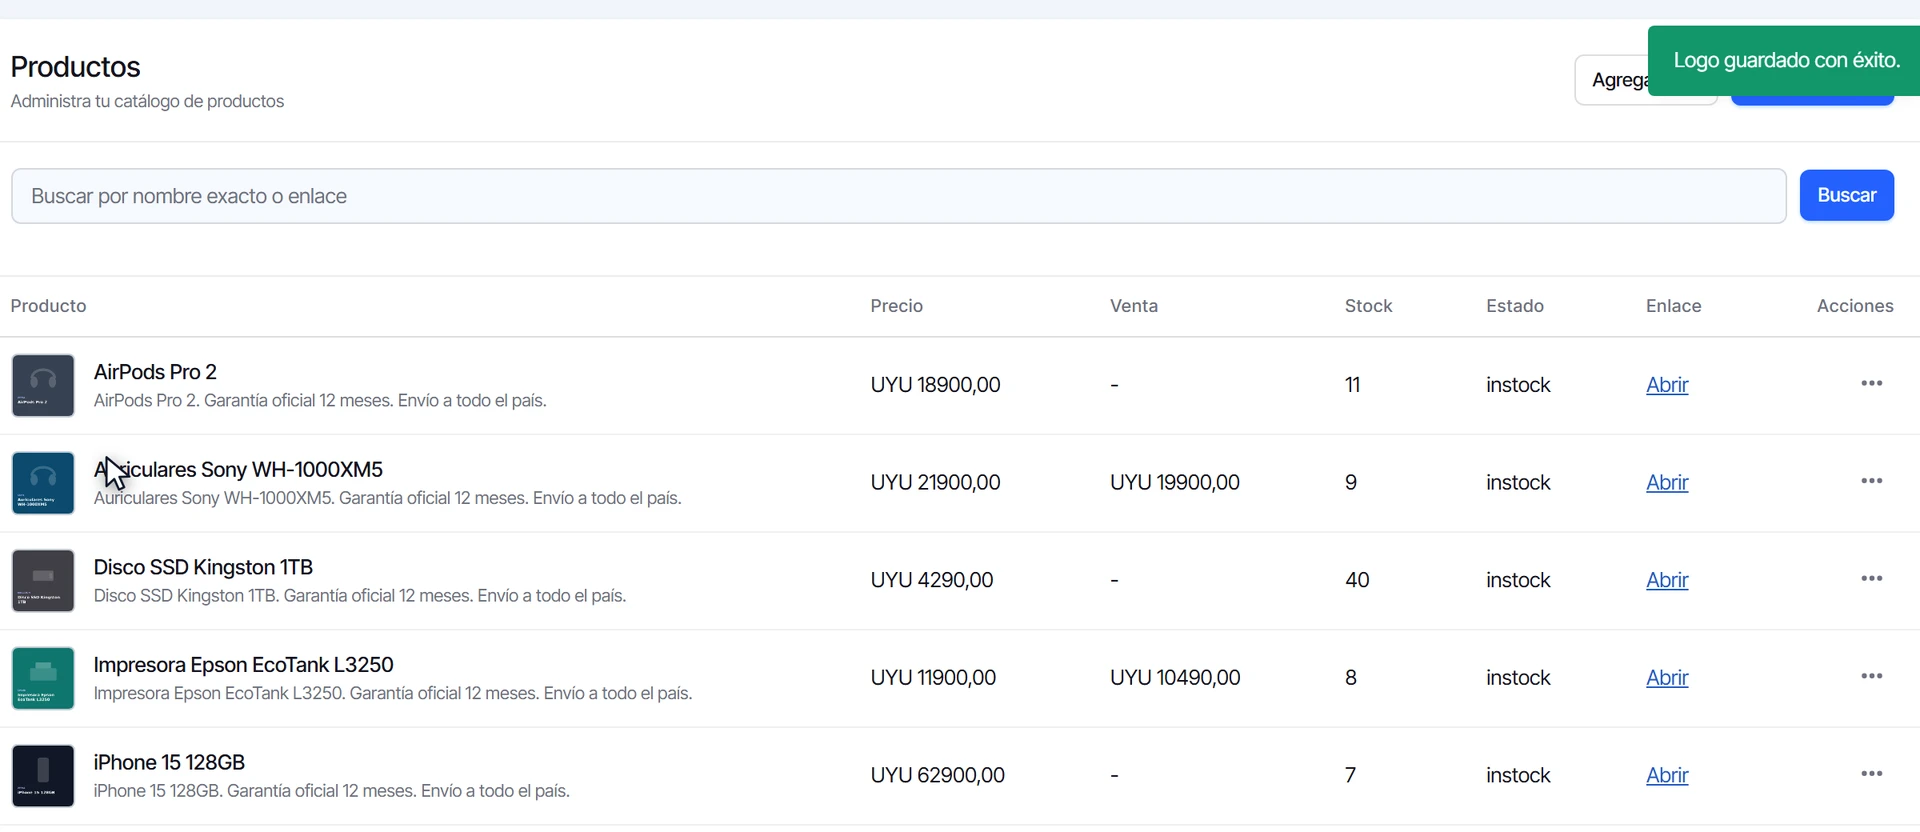This screenshot has width=1920, height=832.
Task: Click the Productos page heading
Action: (75, 67)
